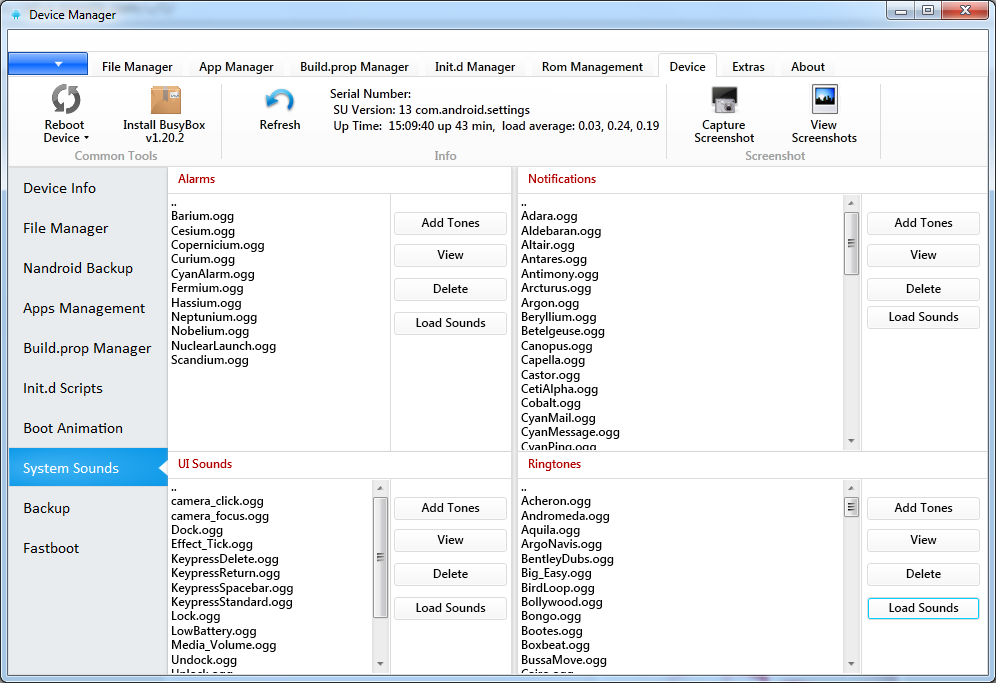The image size is (996, 683).
Task: Open Nandroid Backup in the sidebar
Action: pyautogui.click(x=78, y=268)
